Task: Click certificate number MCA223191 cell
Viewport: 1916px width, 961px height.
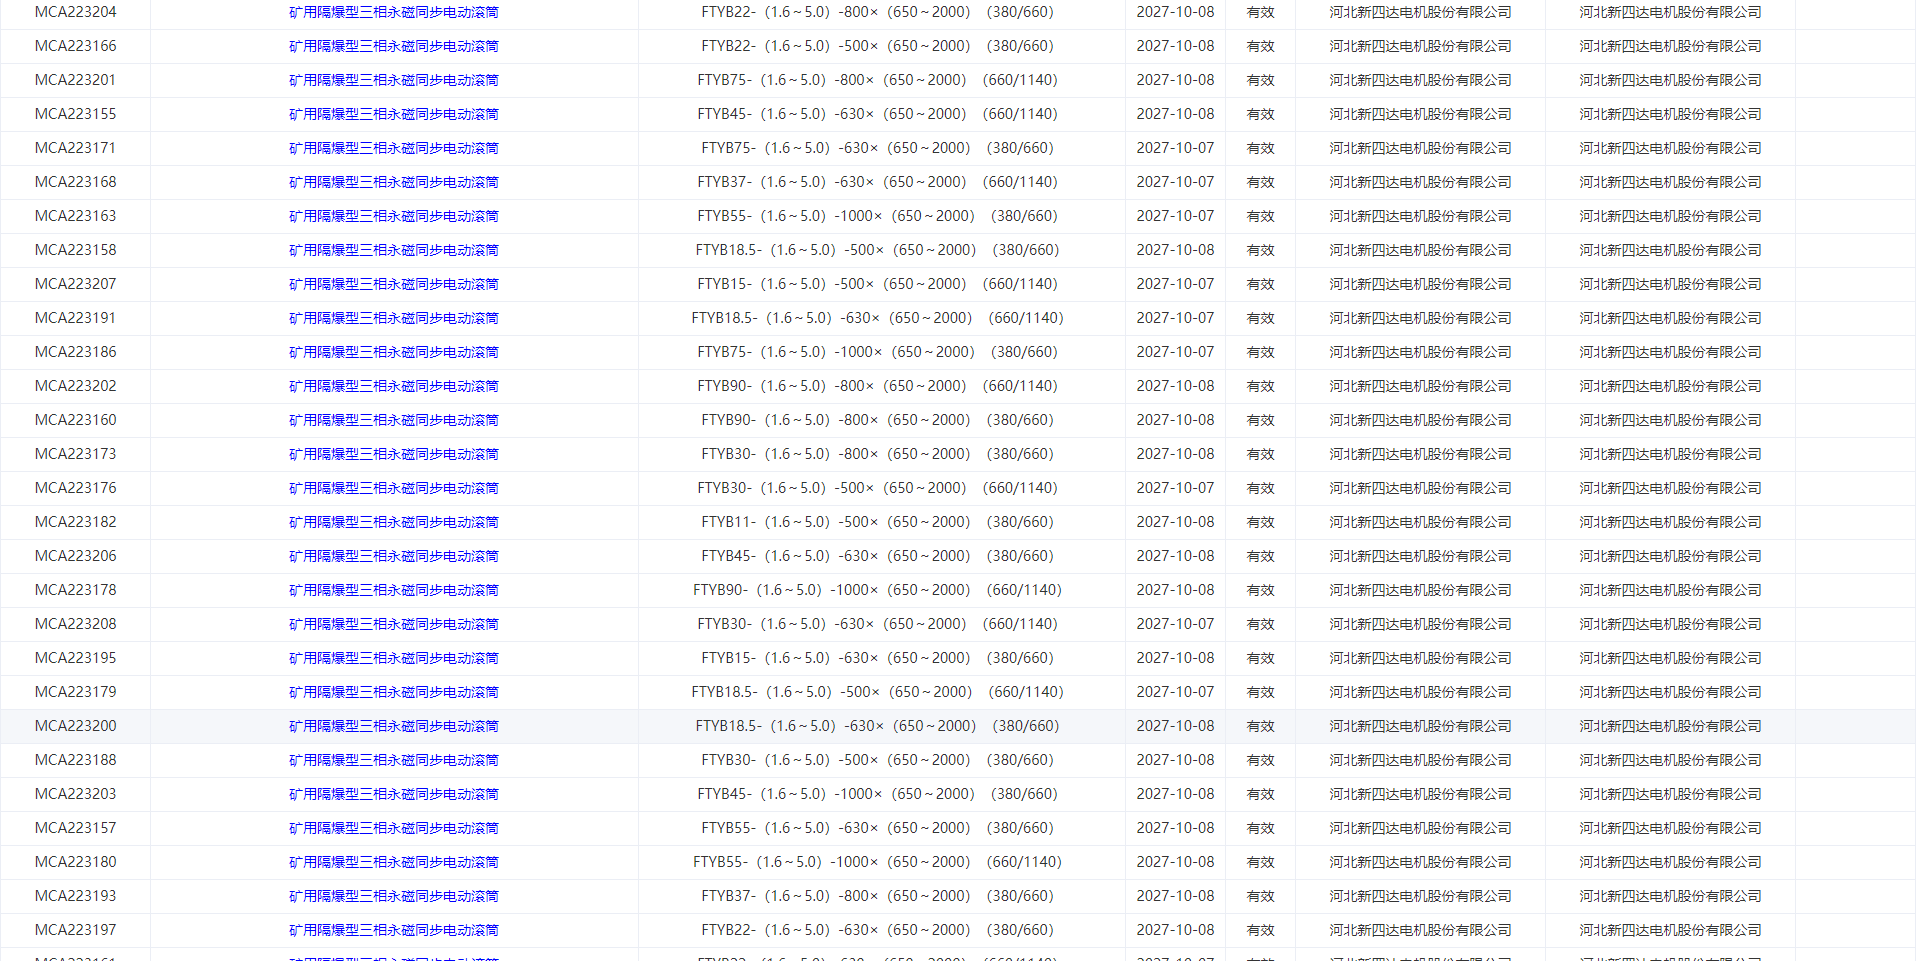Action: click(75, 318)
